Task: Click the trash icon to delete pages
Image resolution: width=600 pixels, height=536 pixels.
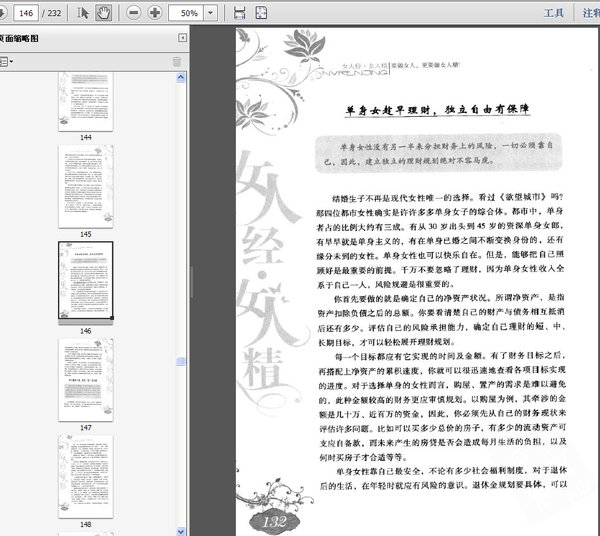Action: tap(176, 62)
